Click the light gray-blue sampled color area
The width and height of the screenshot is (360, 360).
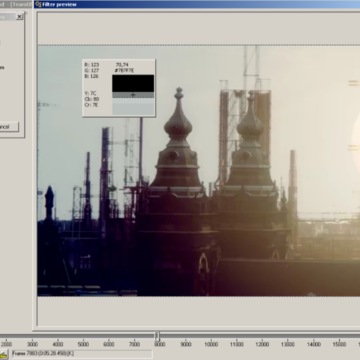[x=133, y=107]
